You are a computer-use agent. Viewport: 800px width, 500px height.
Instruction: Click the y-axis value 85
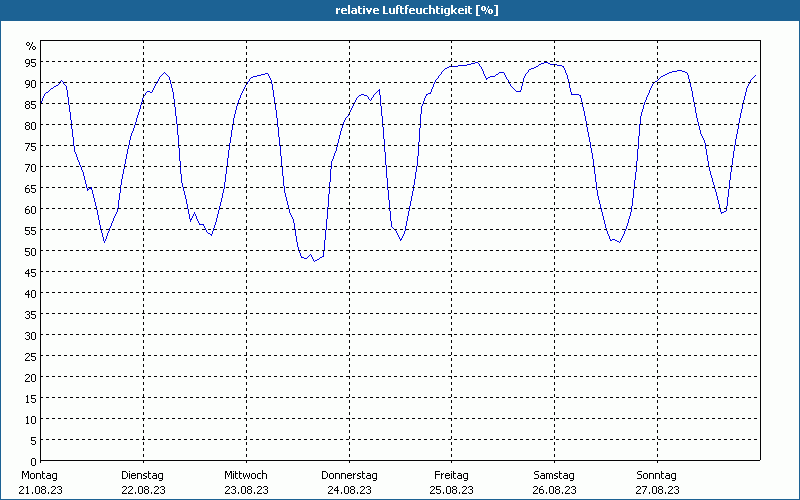tap(31, 104)
